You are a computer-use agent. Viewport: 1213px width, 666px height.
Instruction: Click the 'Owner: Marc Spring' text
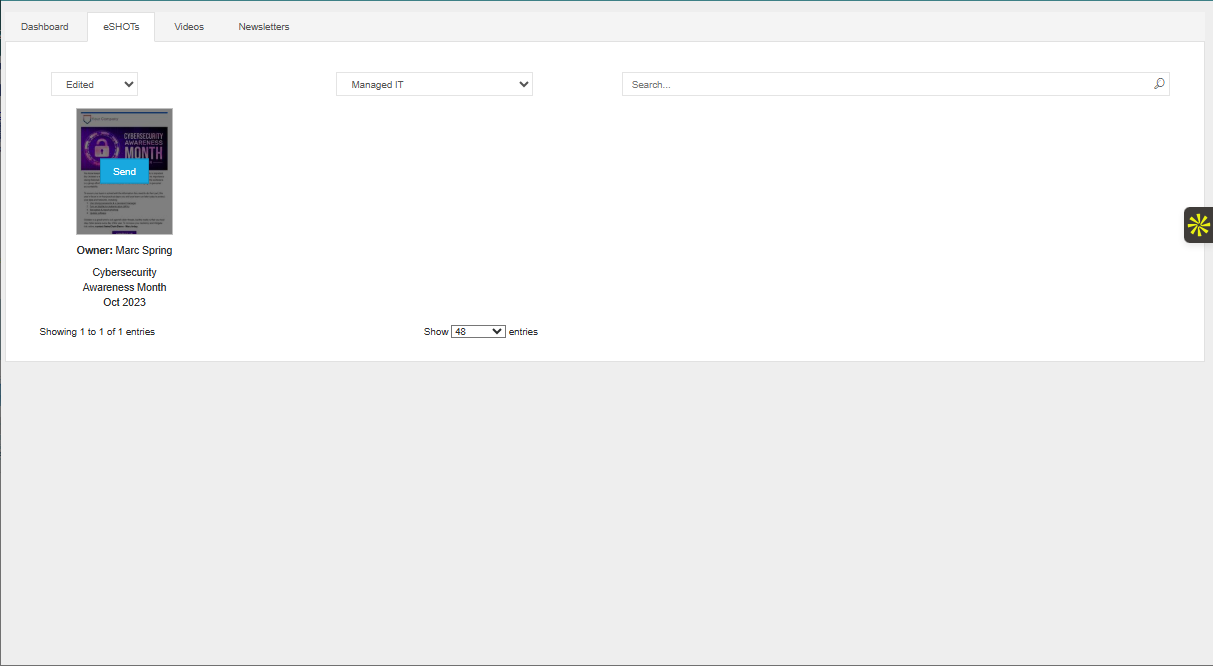pyautogui.click(x=124, y=250)
